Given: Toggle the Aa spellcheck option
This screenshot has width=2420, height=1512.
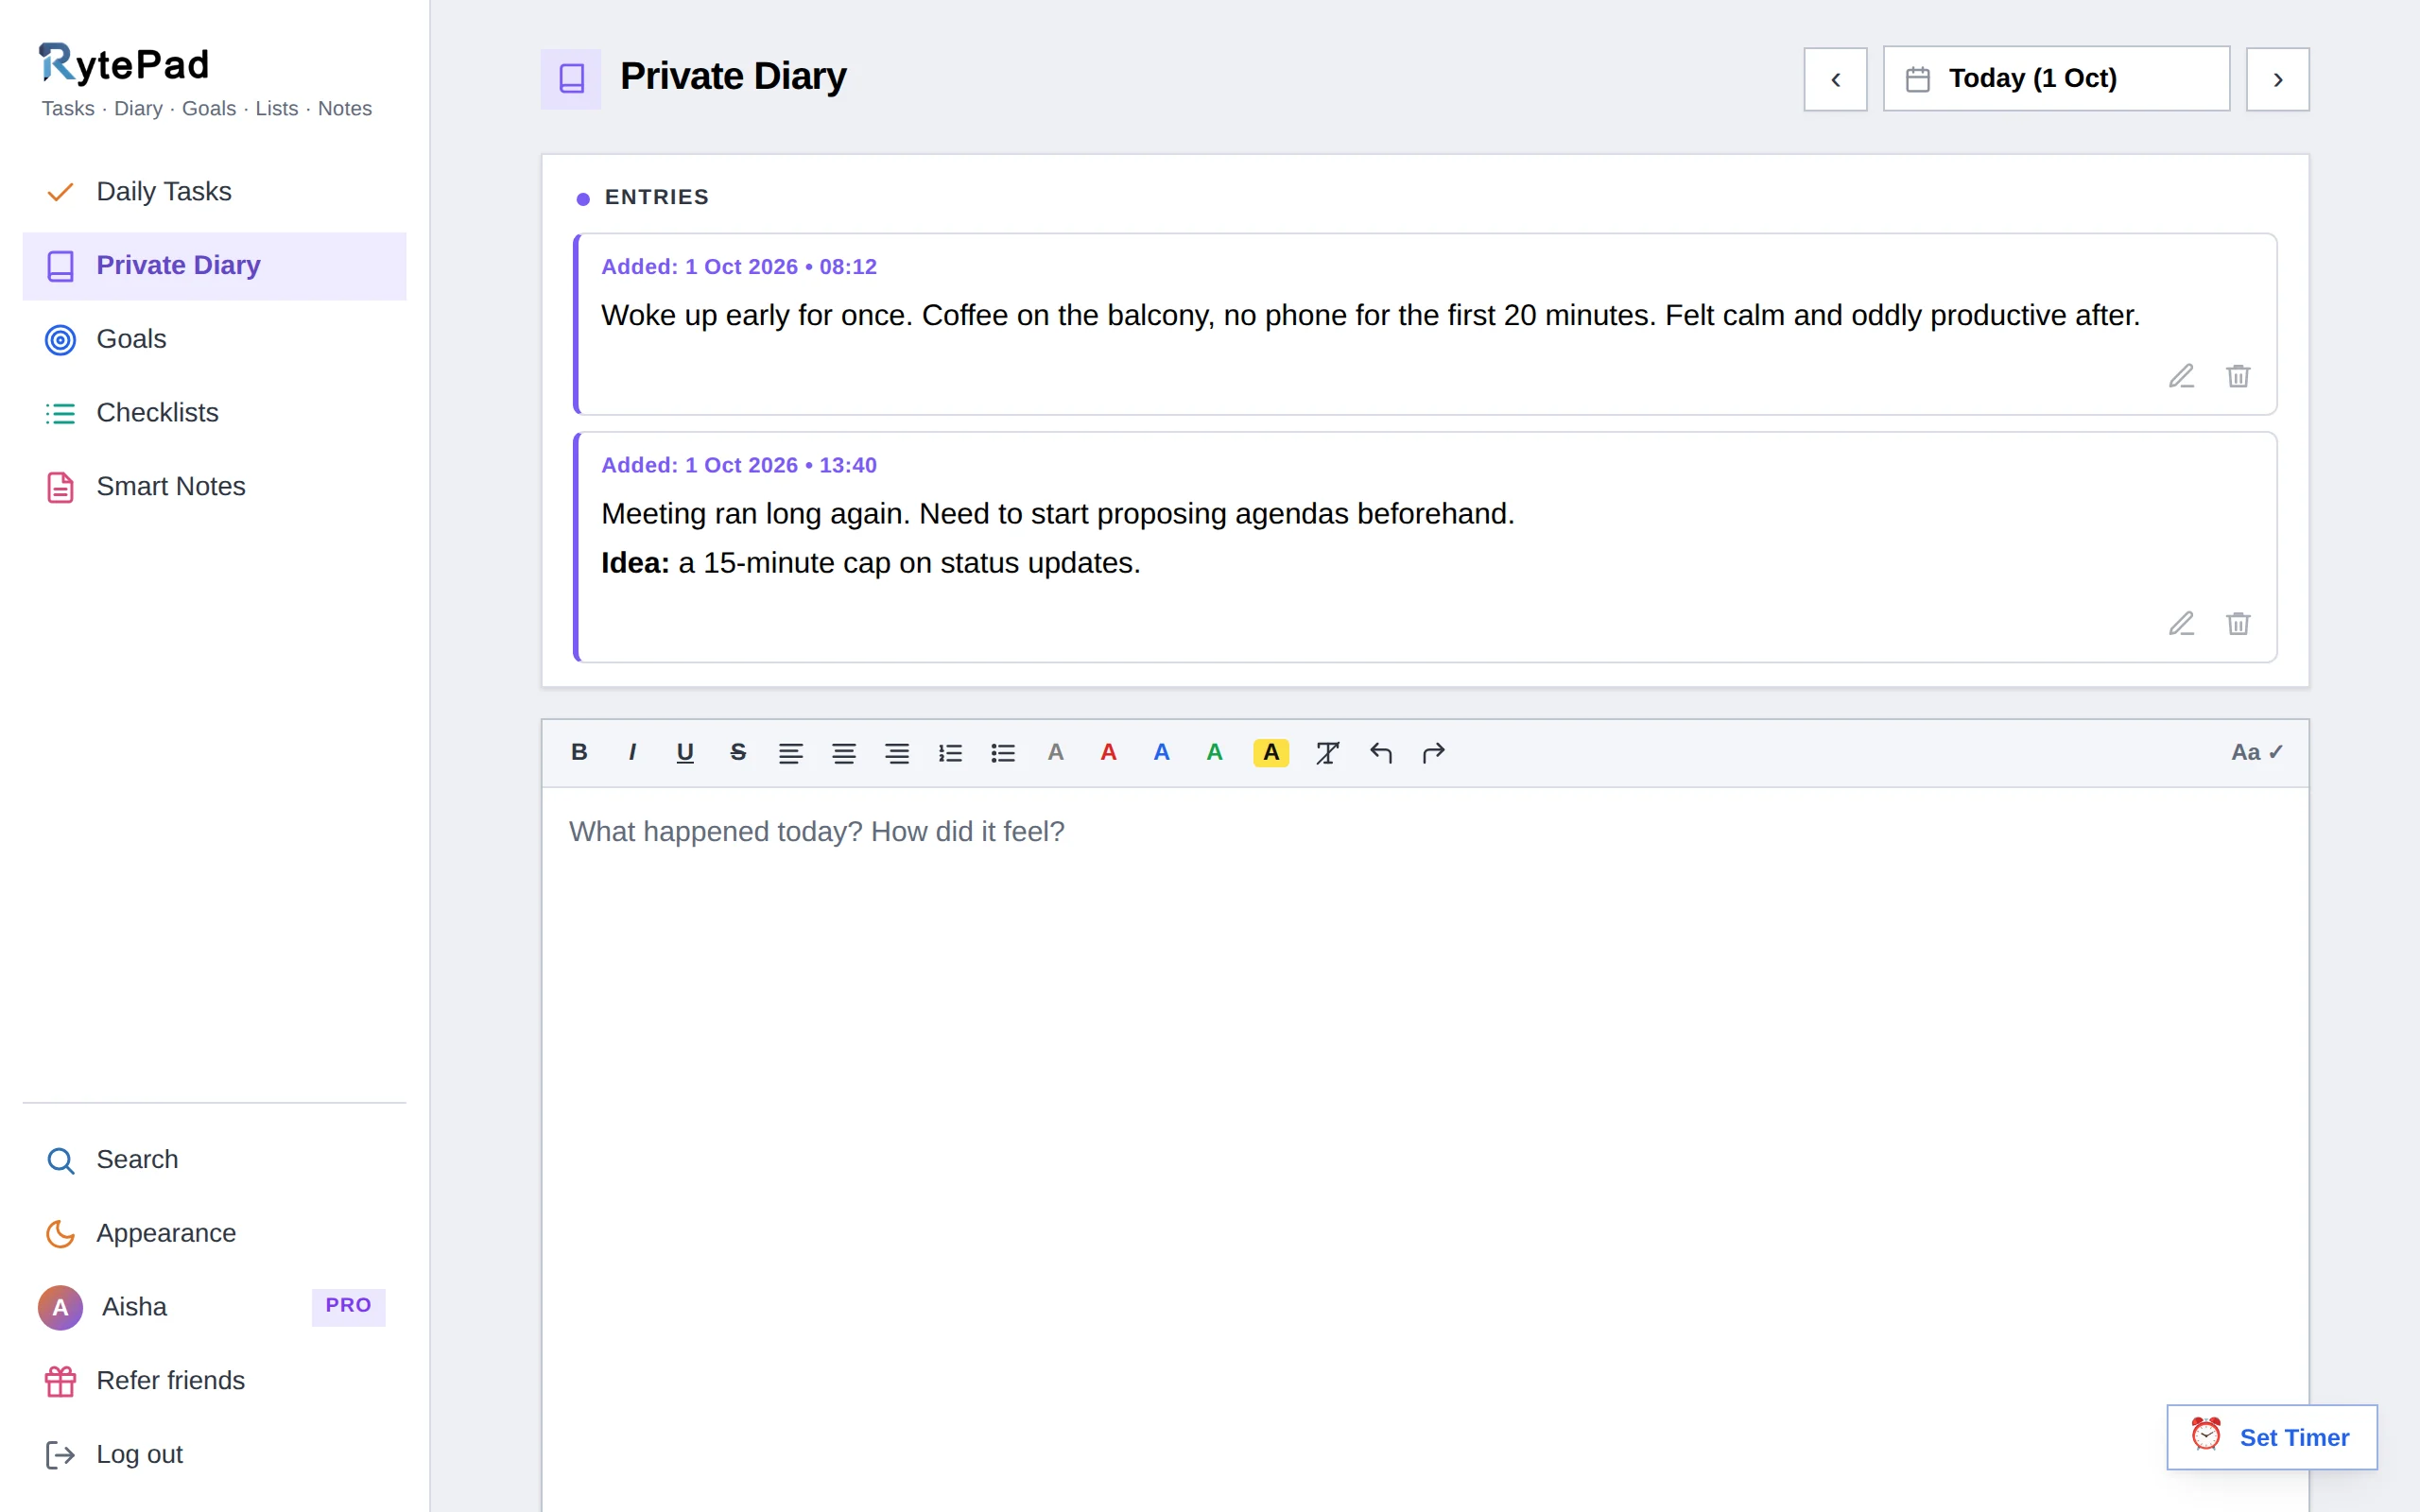Looking at the screenshot, I should (2257, 752).
